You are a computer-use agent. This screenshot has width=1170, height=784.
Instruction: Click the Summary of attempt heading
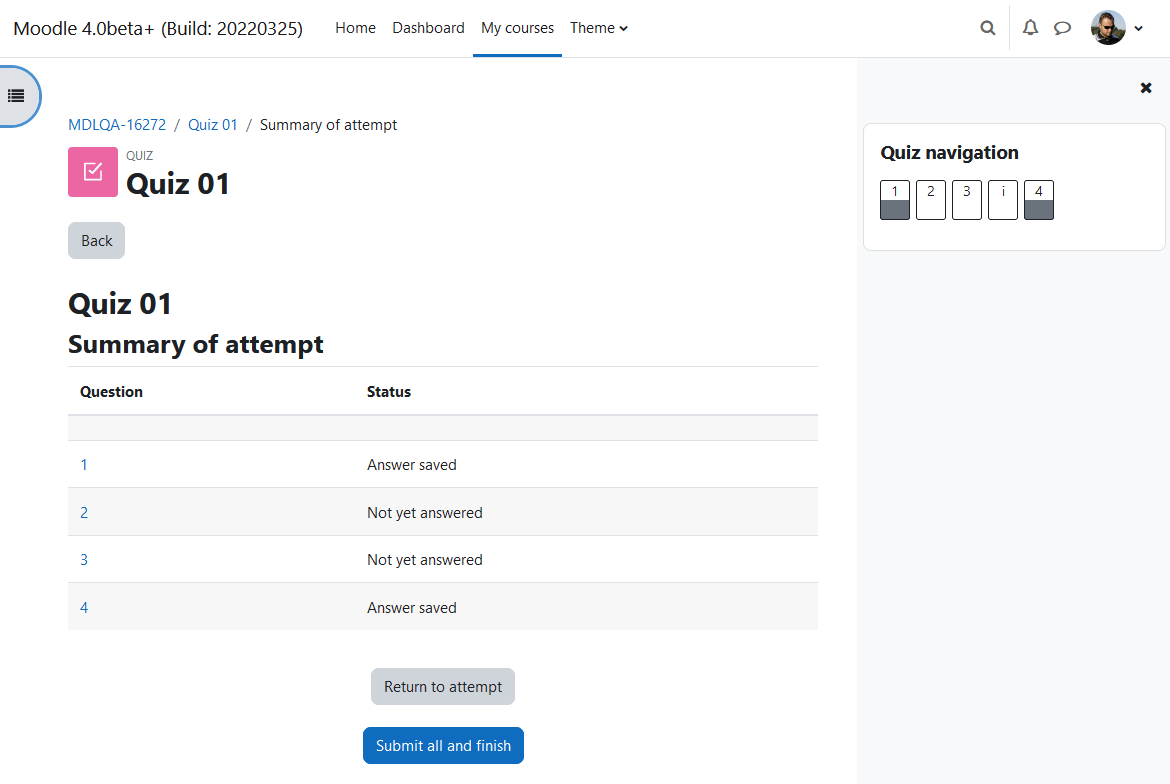point(195,344)
